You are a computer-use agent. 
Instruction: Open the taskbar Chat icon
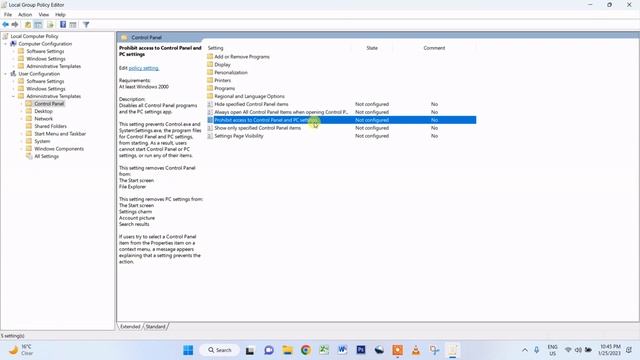269,350
